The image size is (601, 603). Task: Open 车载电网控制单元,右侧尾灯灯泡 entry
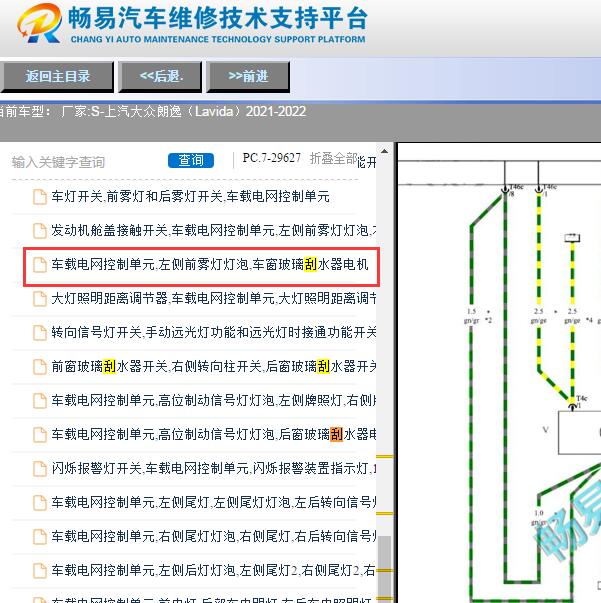point(213,536)
